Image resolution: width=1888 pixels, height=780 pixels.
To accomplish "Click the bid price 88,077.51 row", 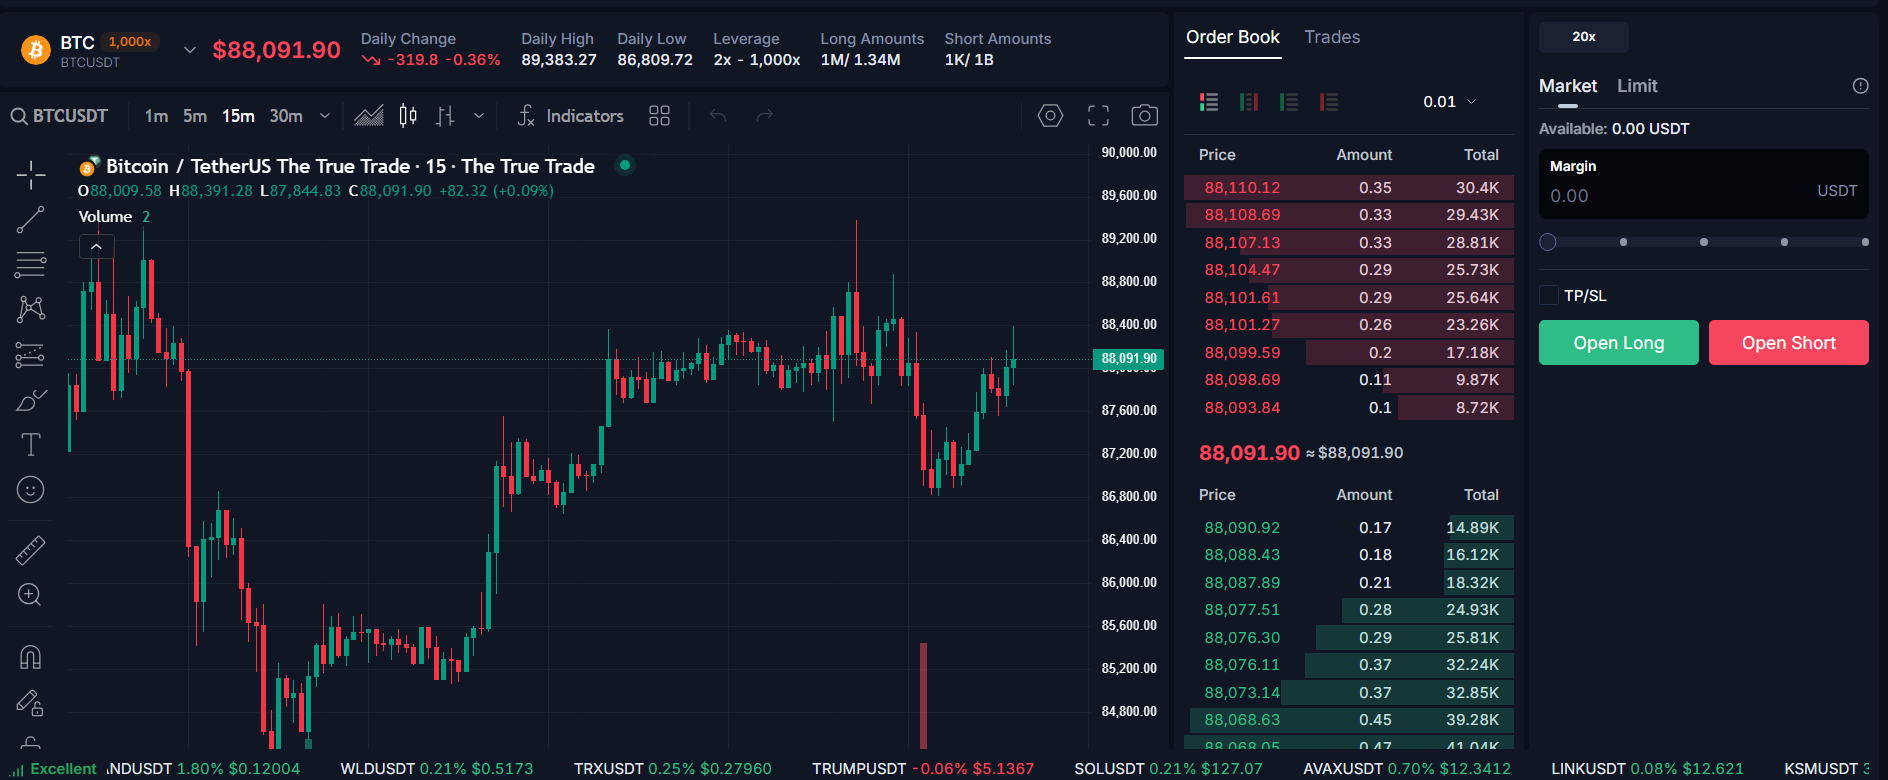I will (x=1349, y=610).
